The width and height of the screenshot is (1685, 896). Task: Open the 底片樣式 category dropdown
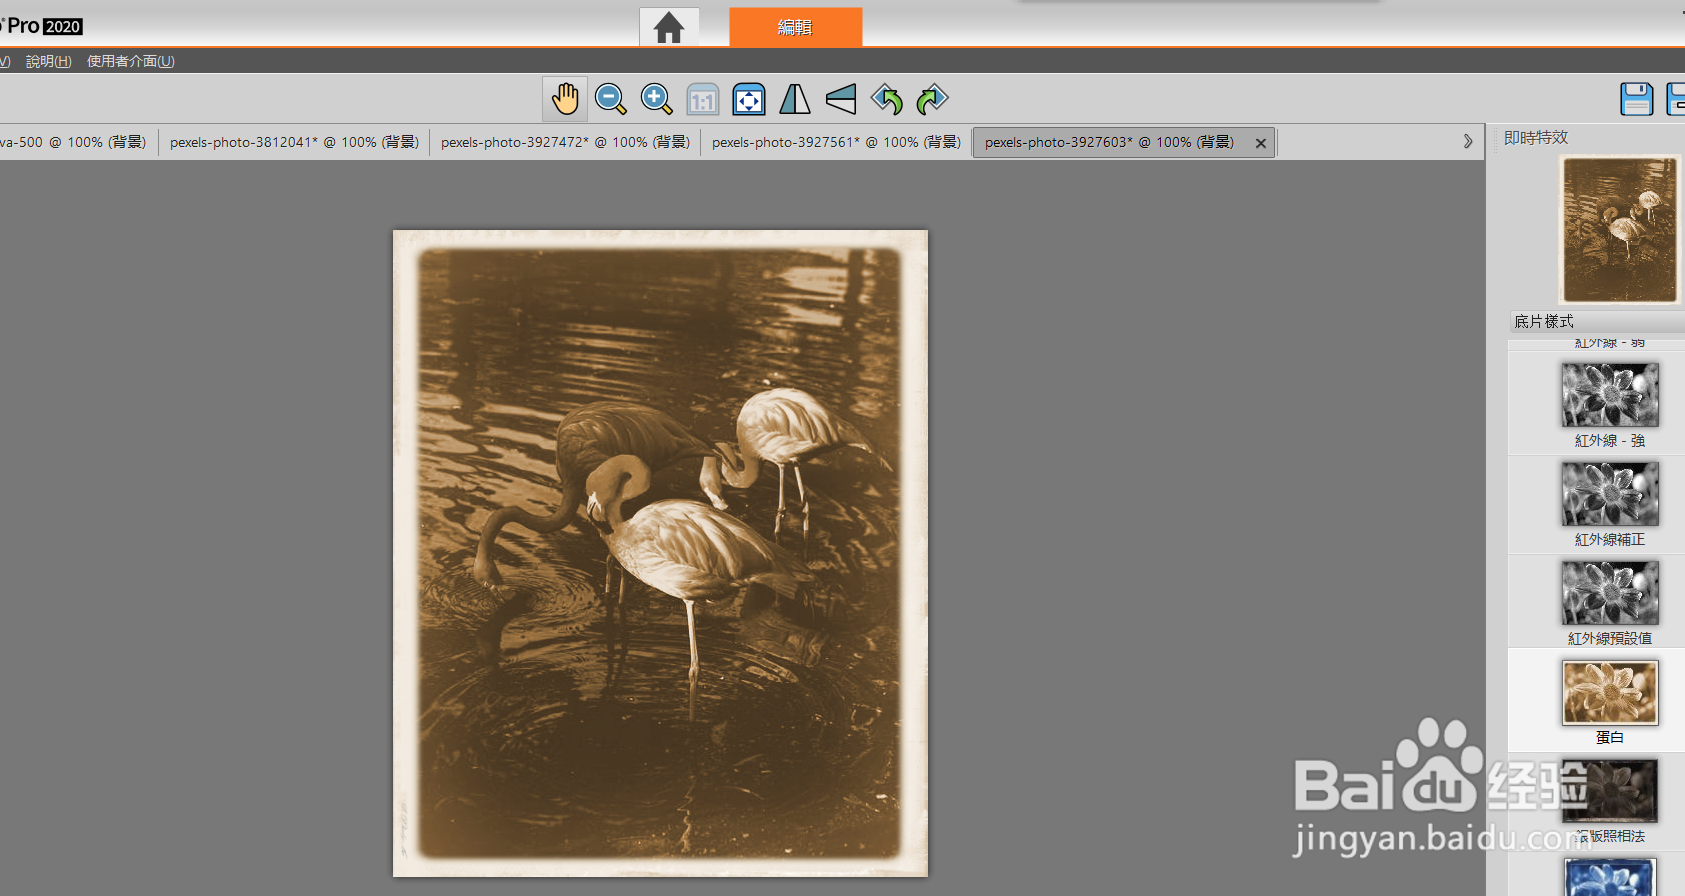tap(1597, 321)
